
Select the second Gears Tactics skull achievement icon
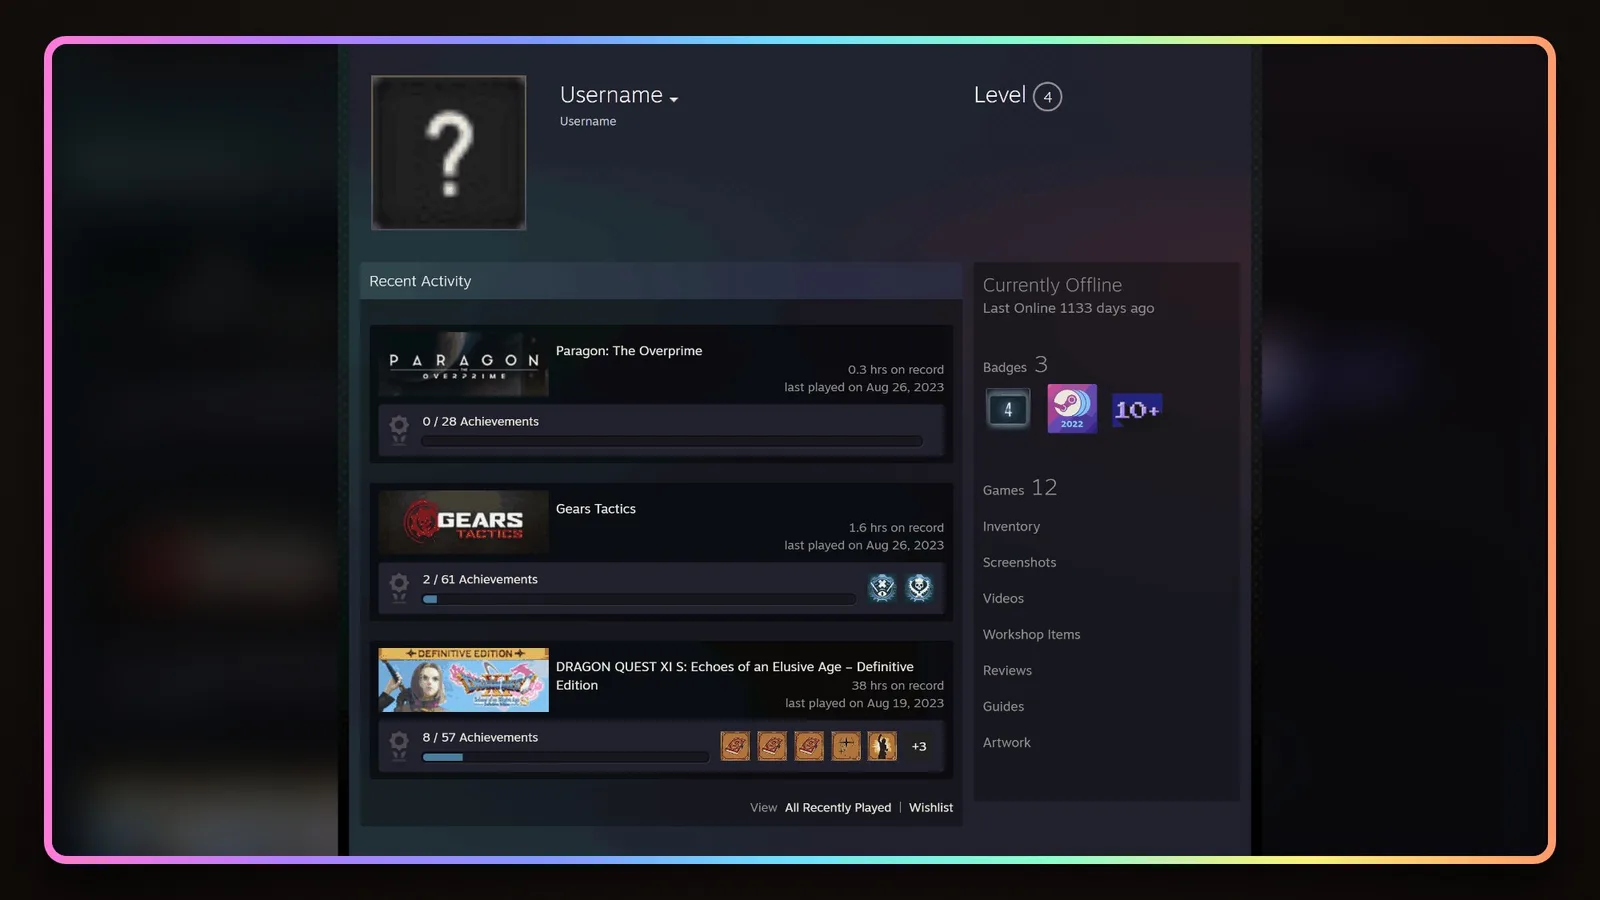point(919,587)
